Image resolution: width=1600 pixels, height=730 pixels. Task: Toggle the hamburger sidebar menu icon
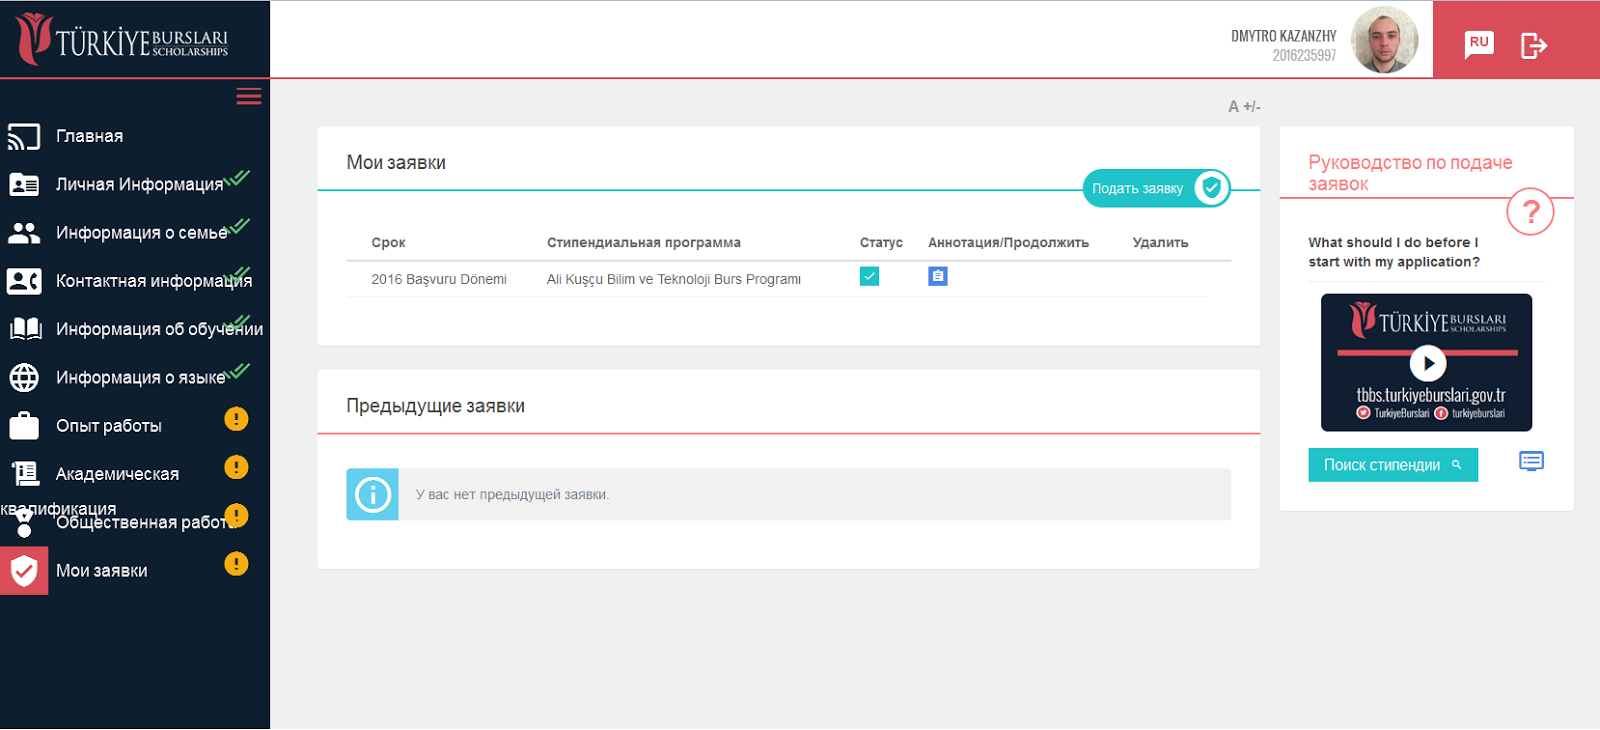click(x=249, y=96)
